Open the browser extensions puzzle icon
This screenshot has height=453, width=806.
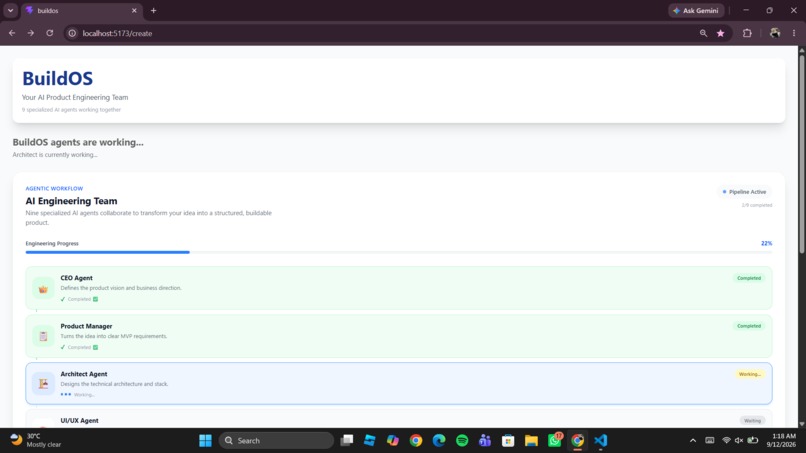[x=747, y=33]
